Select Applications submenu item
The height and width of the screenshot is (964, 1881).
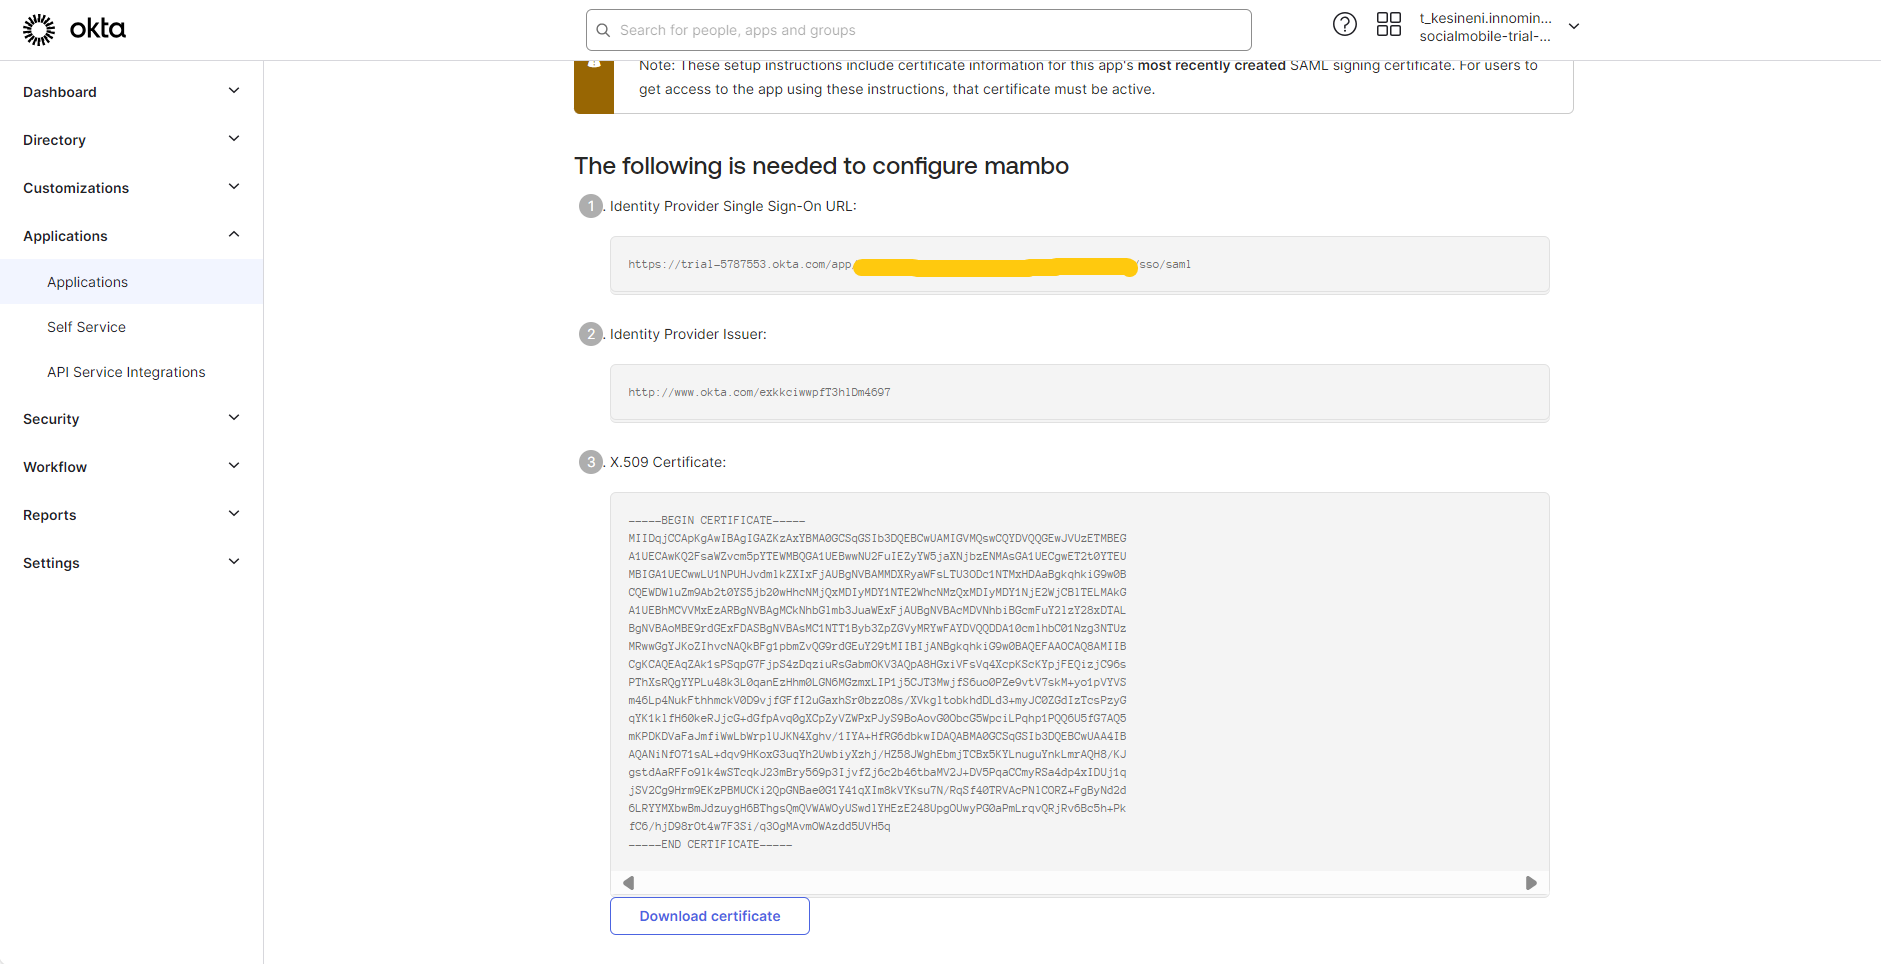coord(87,282)
